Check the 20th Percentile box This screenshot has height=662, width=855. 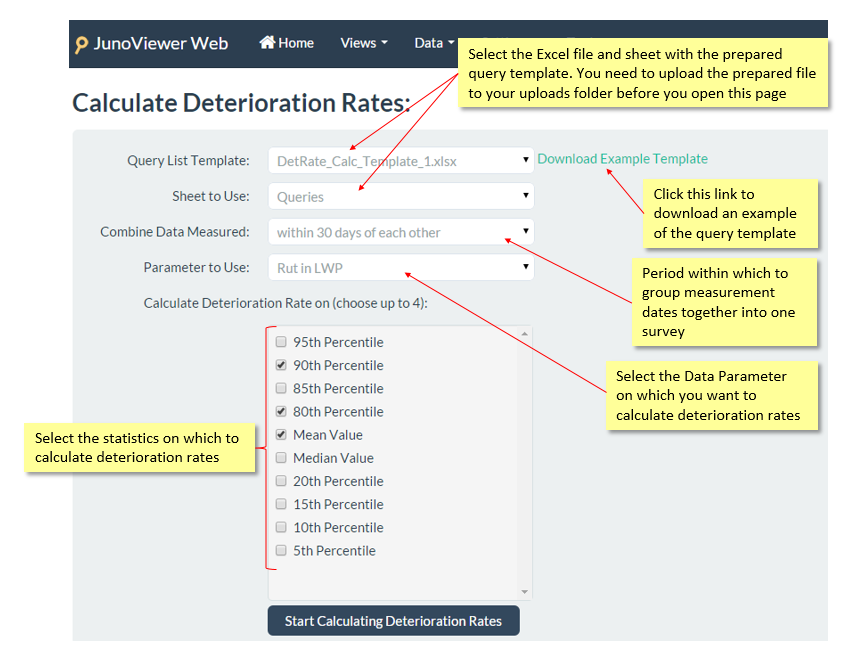pos(281,481)
